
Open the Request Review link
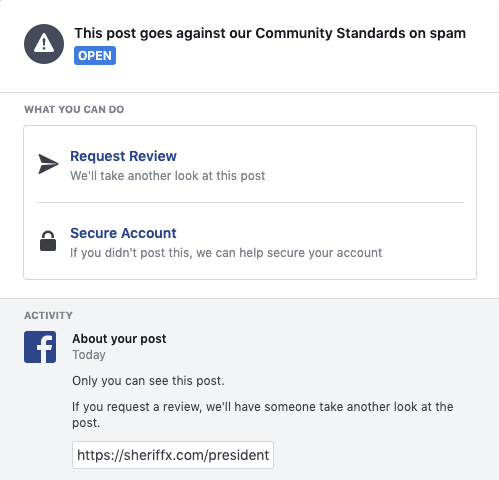point(123,156)
